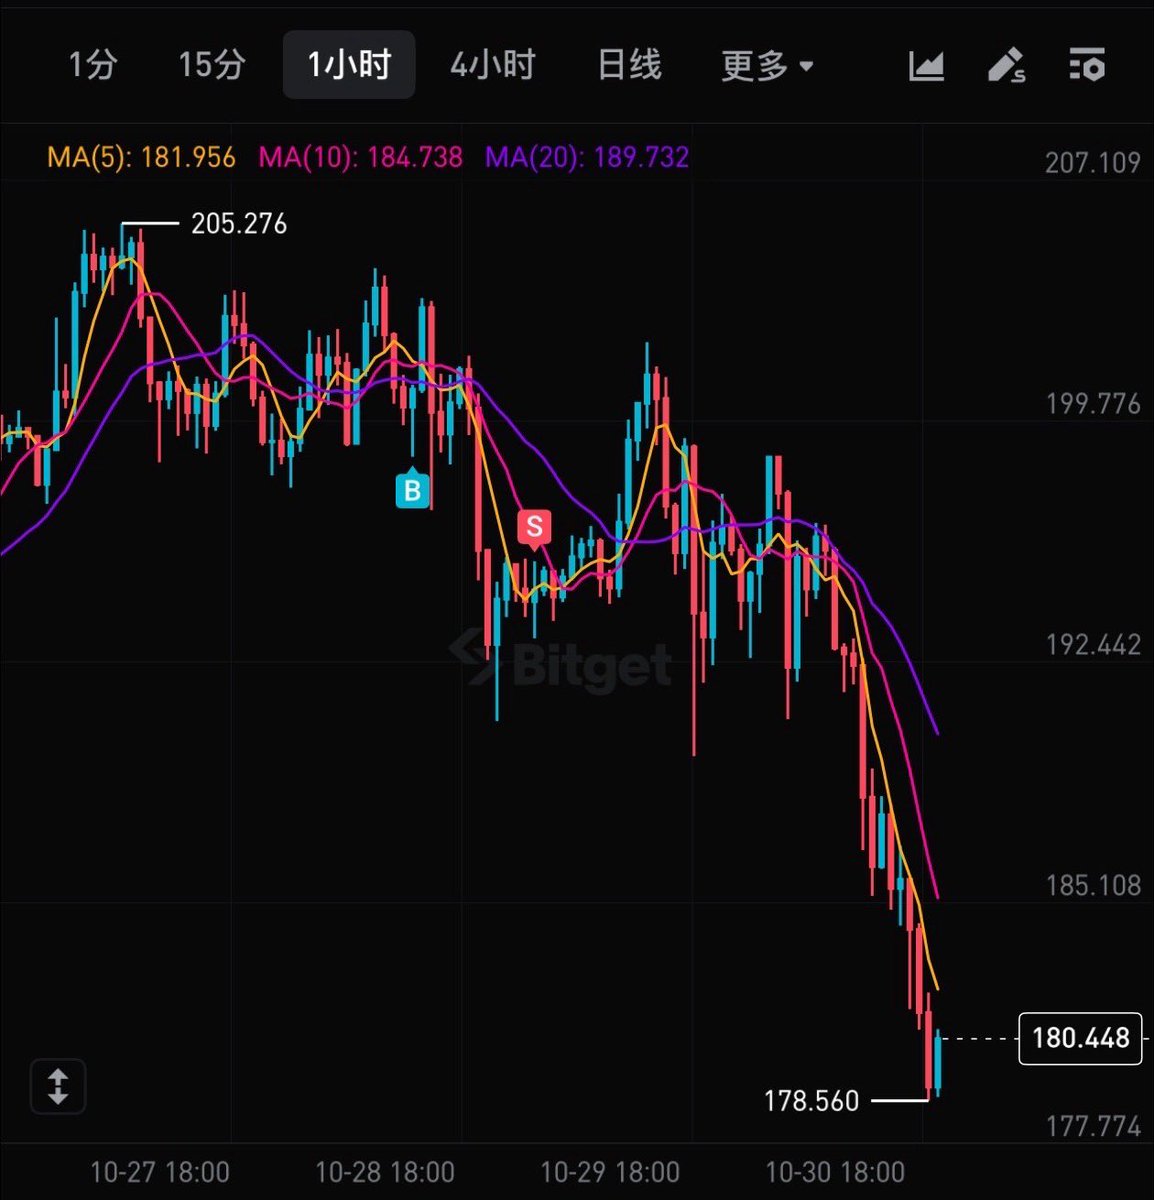The width and height of the screenshot is (1154, 1200).
Task: Toggle the vertical chart scale button
Action: (x=58, y=1086)
